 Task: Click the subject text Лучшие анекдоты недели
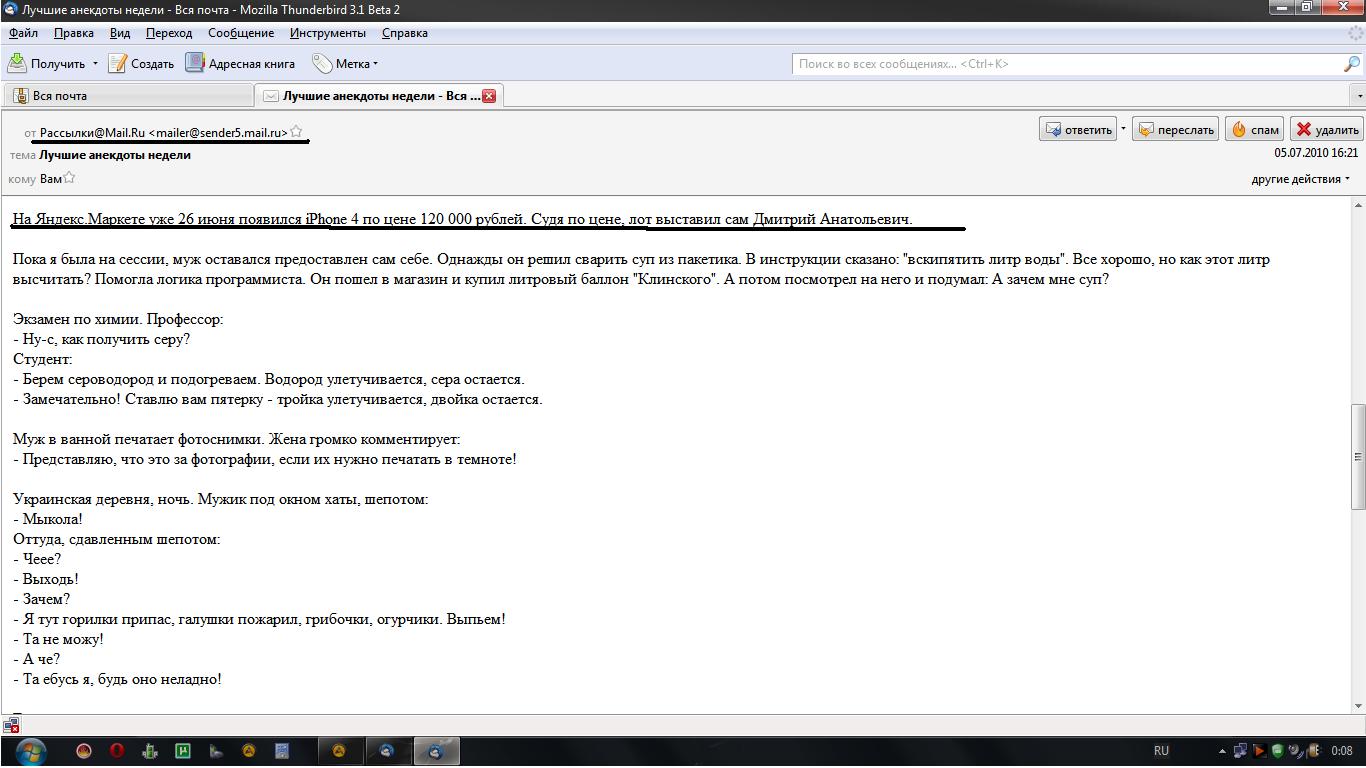point(115,155)
